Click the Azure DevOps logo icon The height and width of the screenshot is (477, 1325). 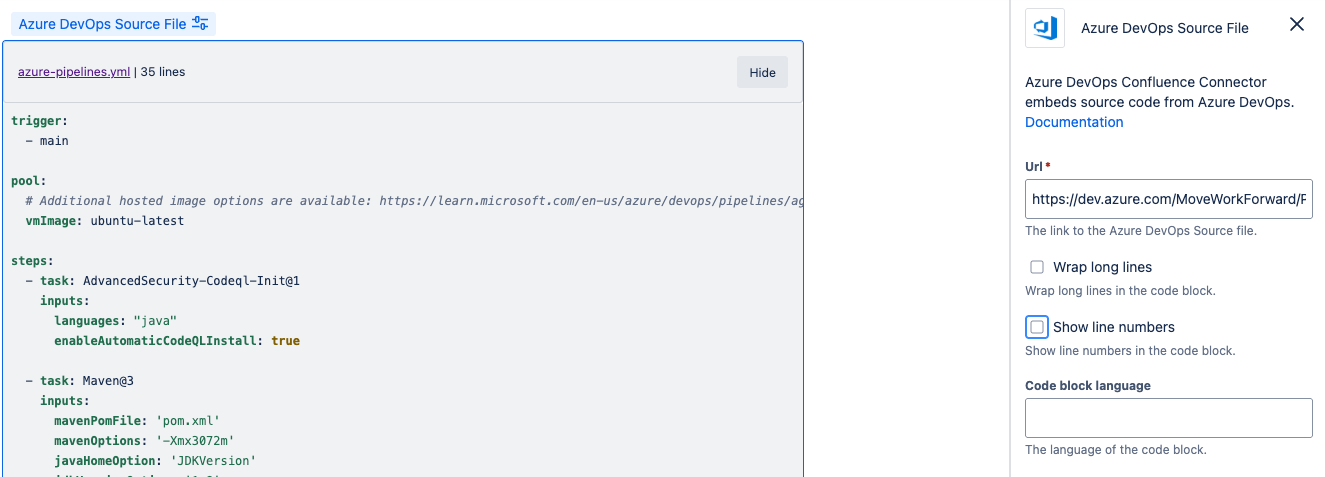tap(1045, 28)
